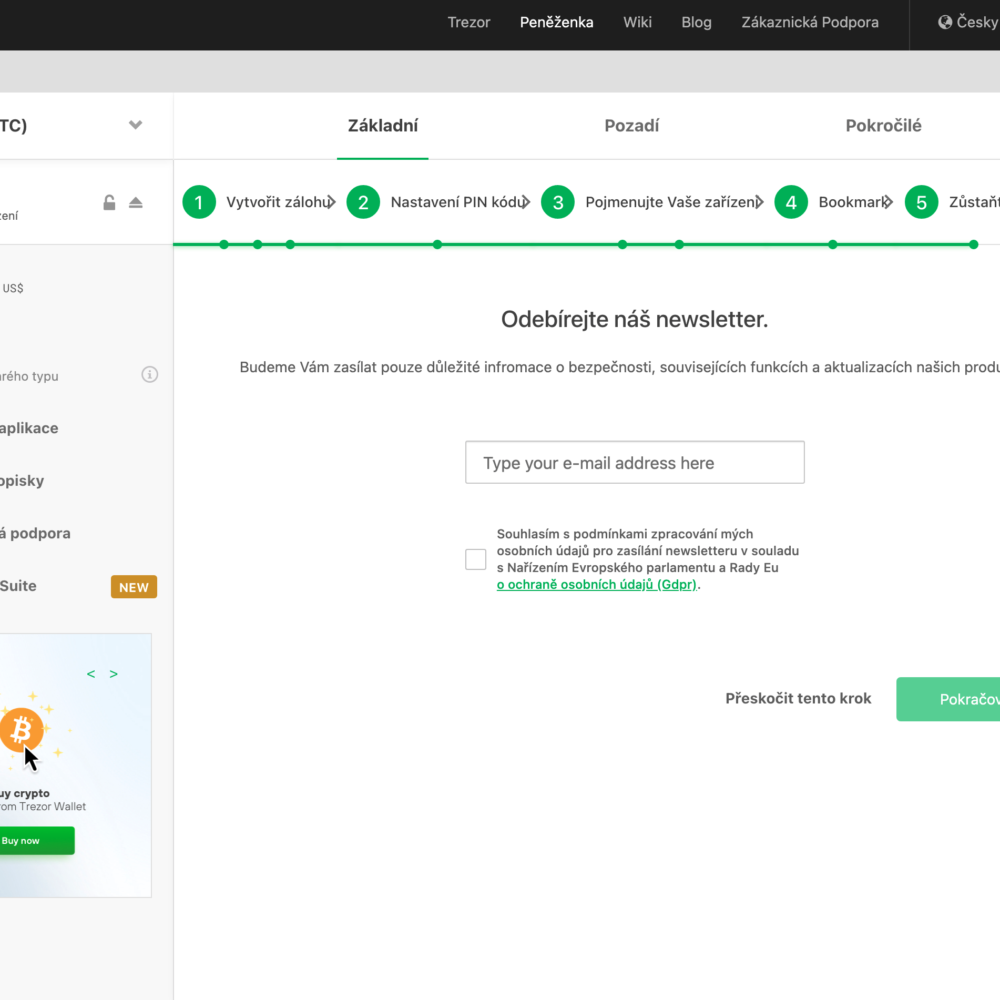Open the GDPR personal data protection link
1000x1000 pixels.
pyautogui.click(x=597, y=585)
